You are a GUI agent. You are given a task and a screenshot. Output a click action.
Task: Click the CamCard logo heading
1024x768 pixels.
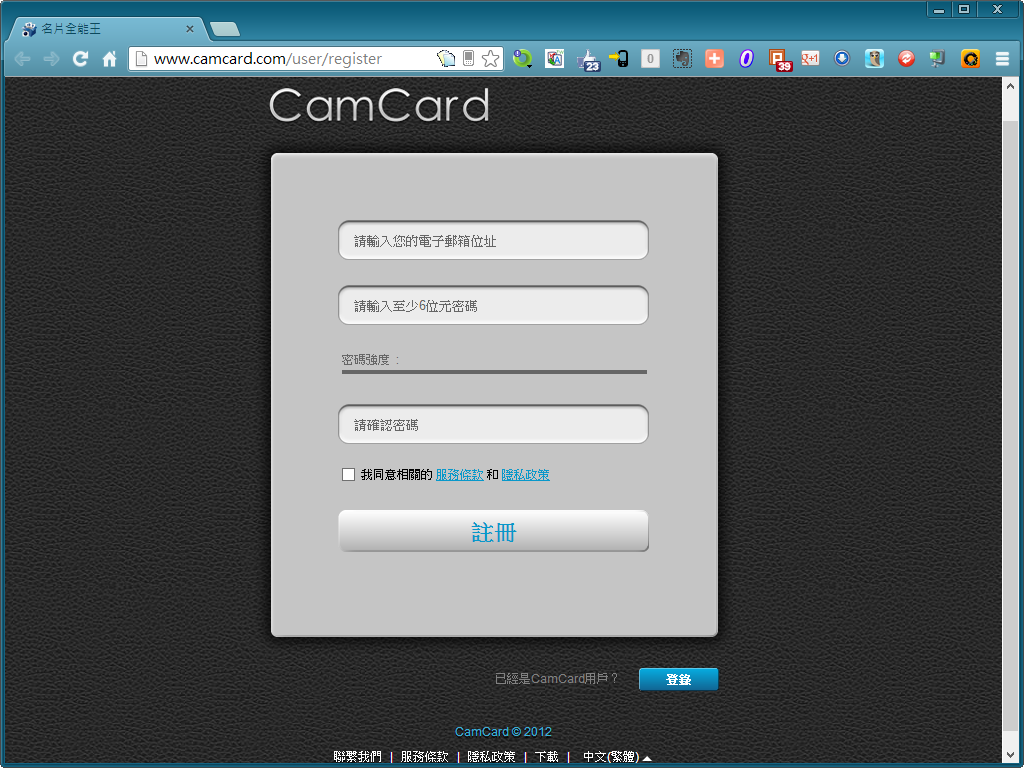click(379, 105)
